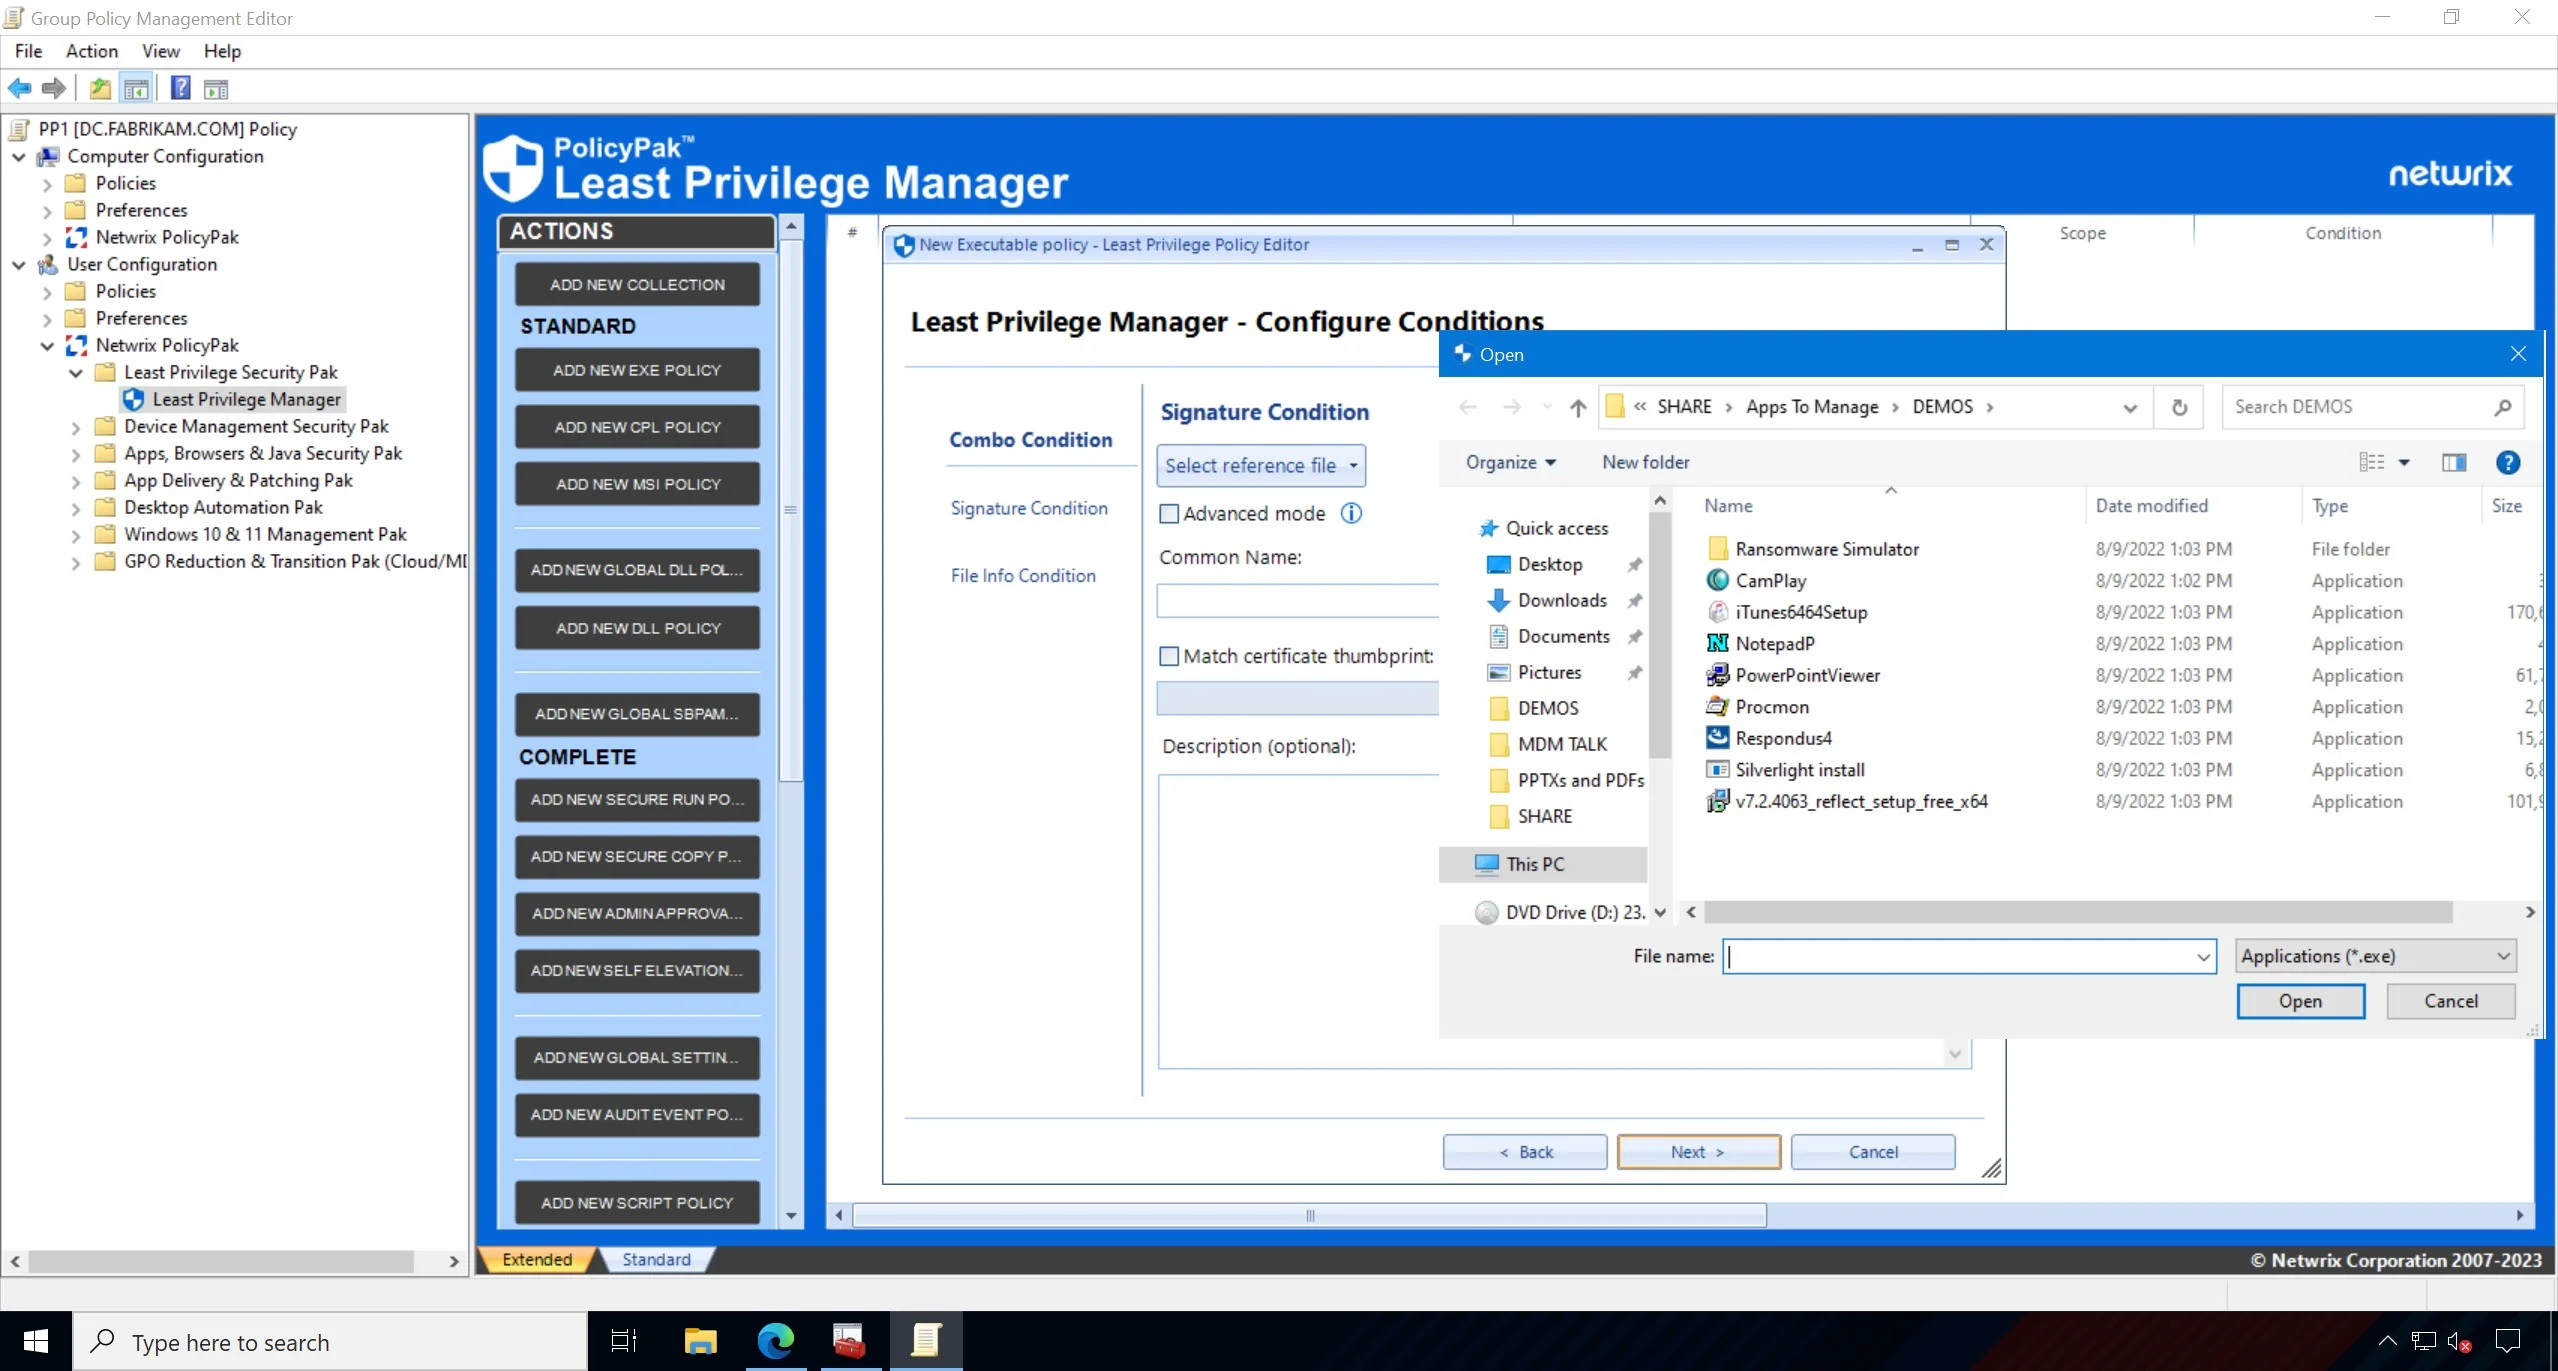
Task: Click the Advanced mode info icon
Action: point(1351,513)
